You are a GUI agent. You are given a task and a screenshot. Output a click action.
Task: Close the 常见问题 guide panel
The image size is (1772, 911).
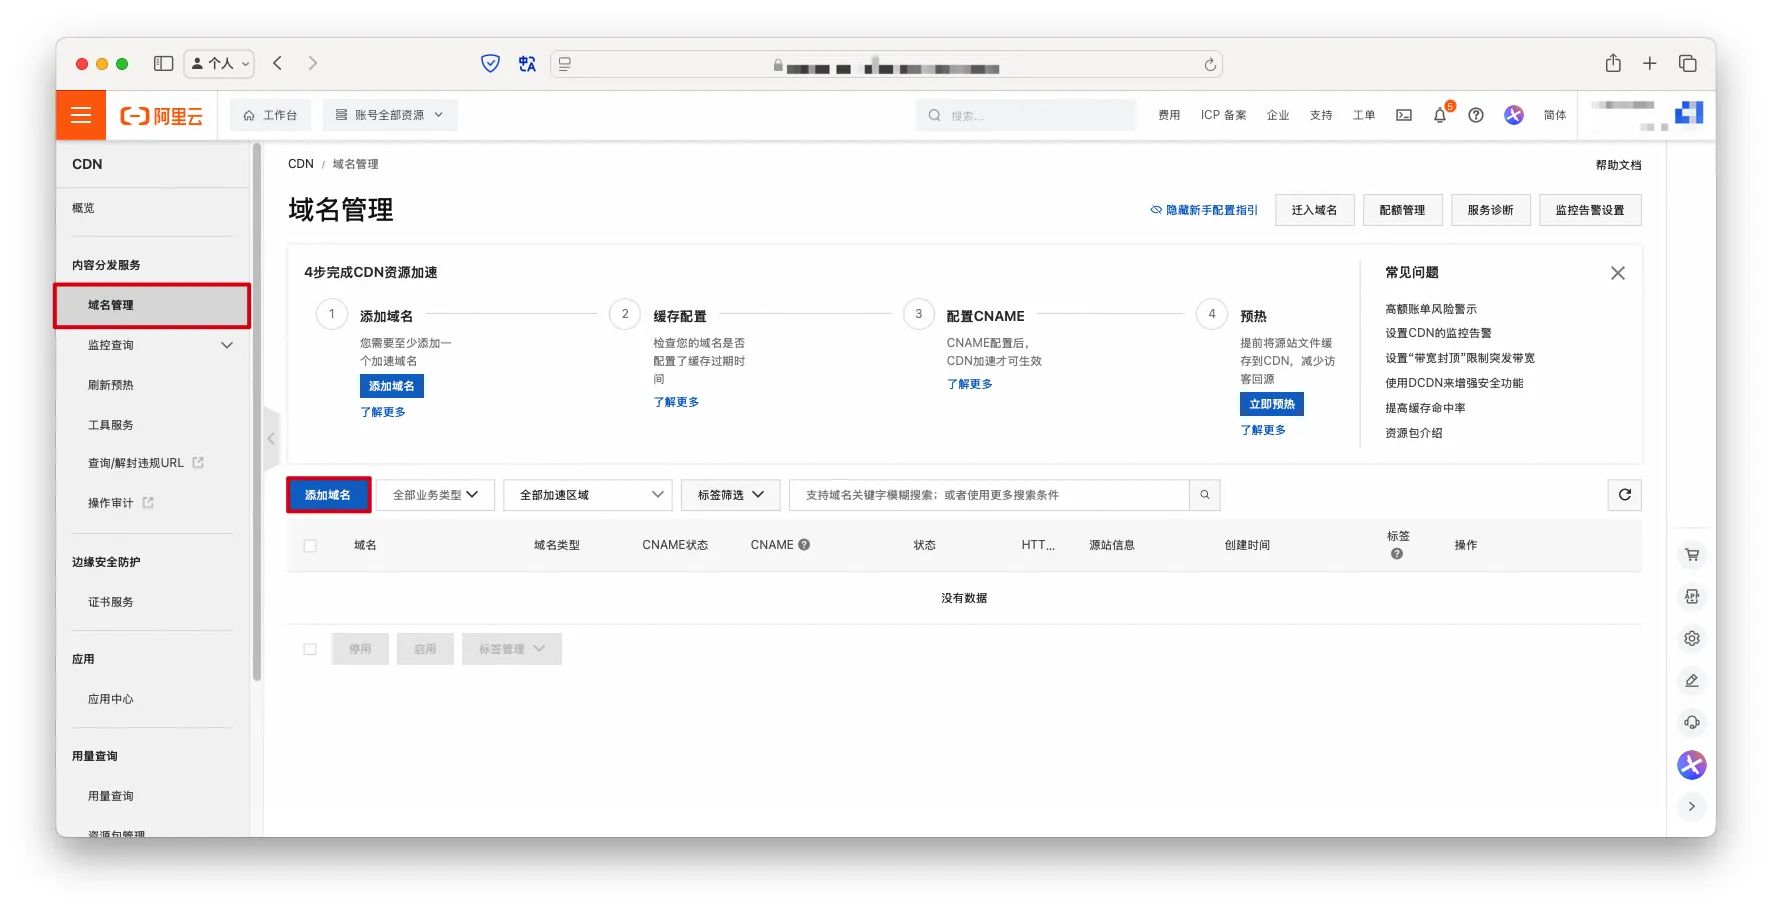1617,273
